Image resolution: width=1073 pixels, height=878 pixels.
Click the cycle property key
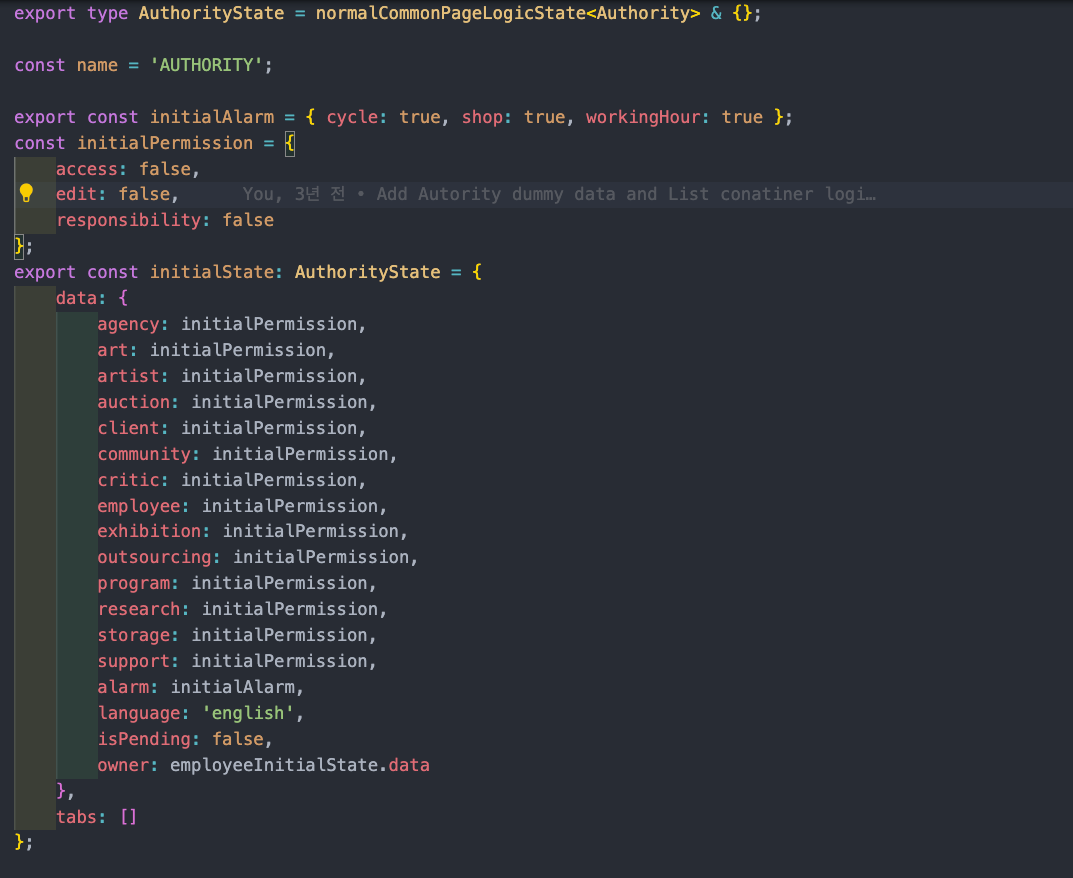click(352, 117)
